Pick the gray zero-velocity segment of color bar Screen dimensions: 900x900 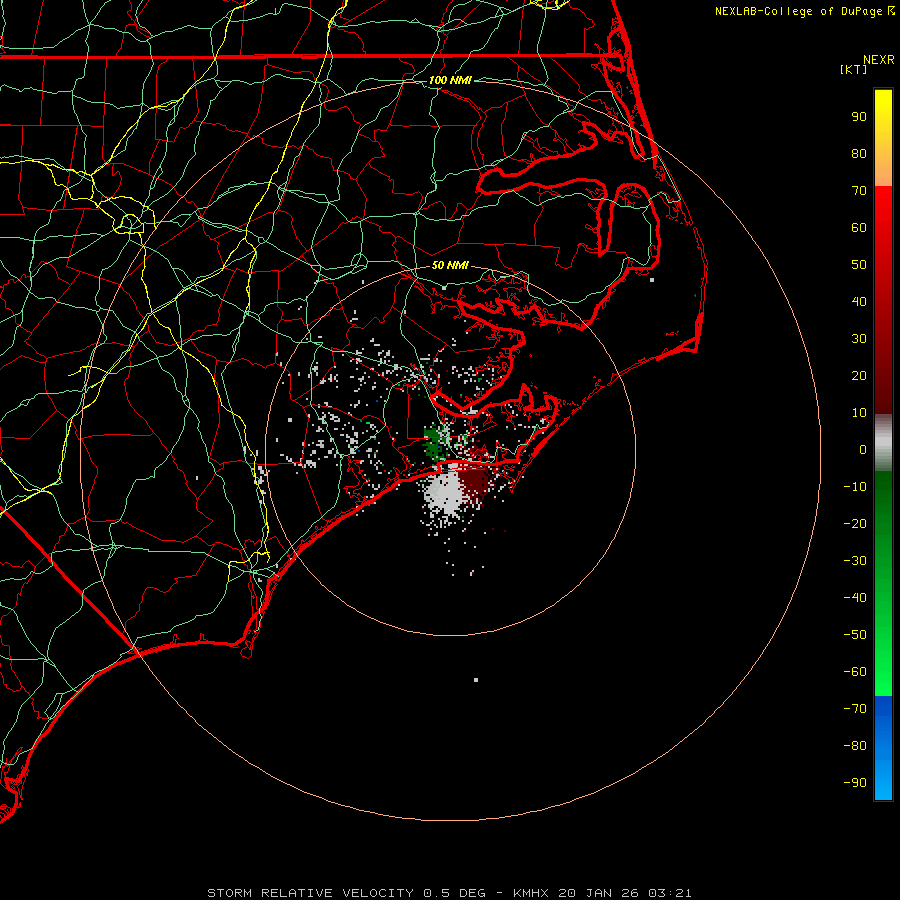tap(883, 443)
